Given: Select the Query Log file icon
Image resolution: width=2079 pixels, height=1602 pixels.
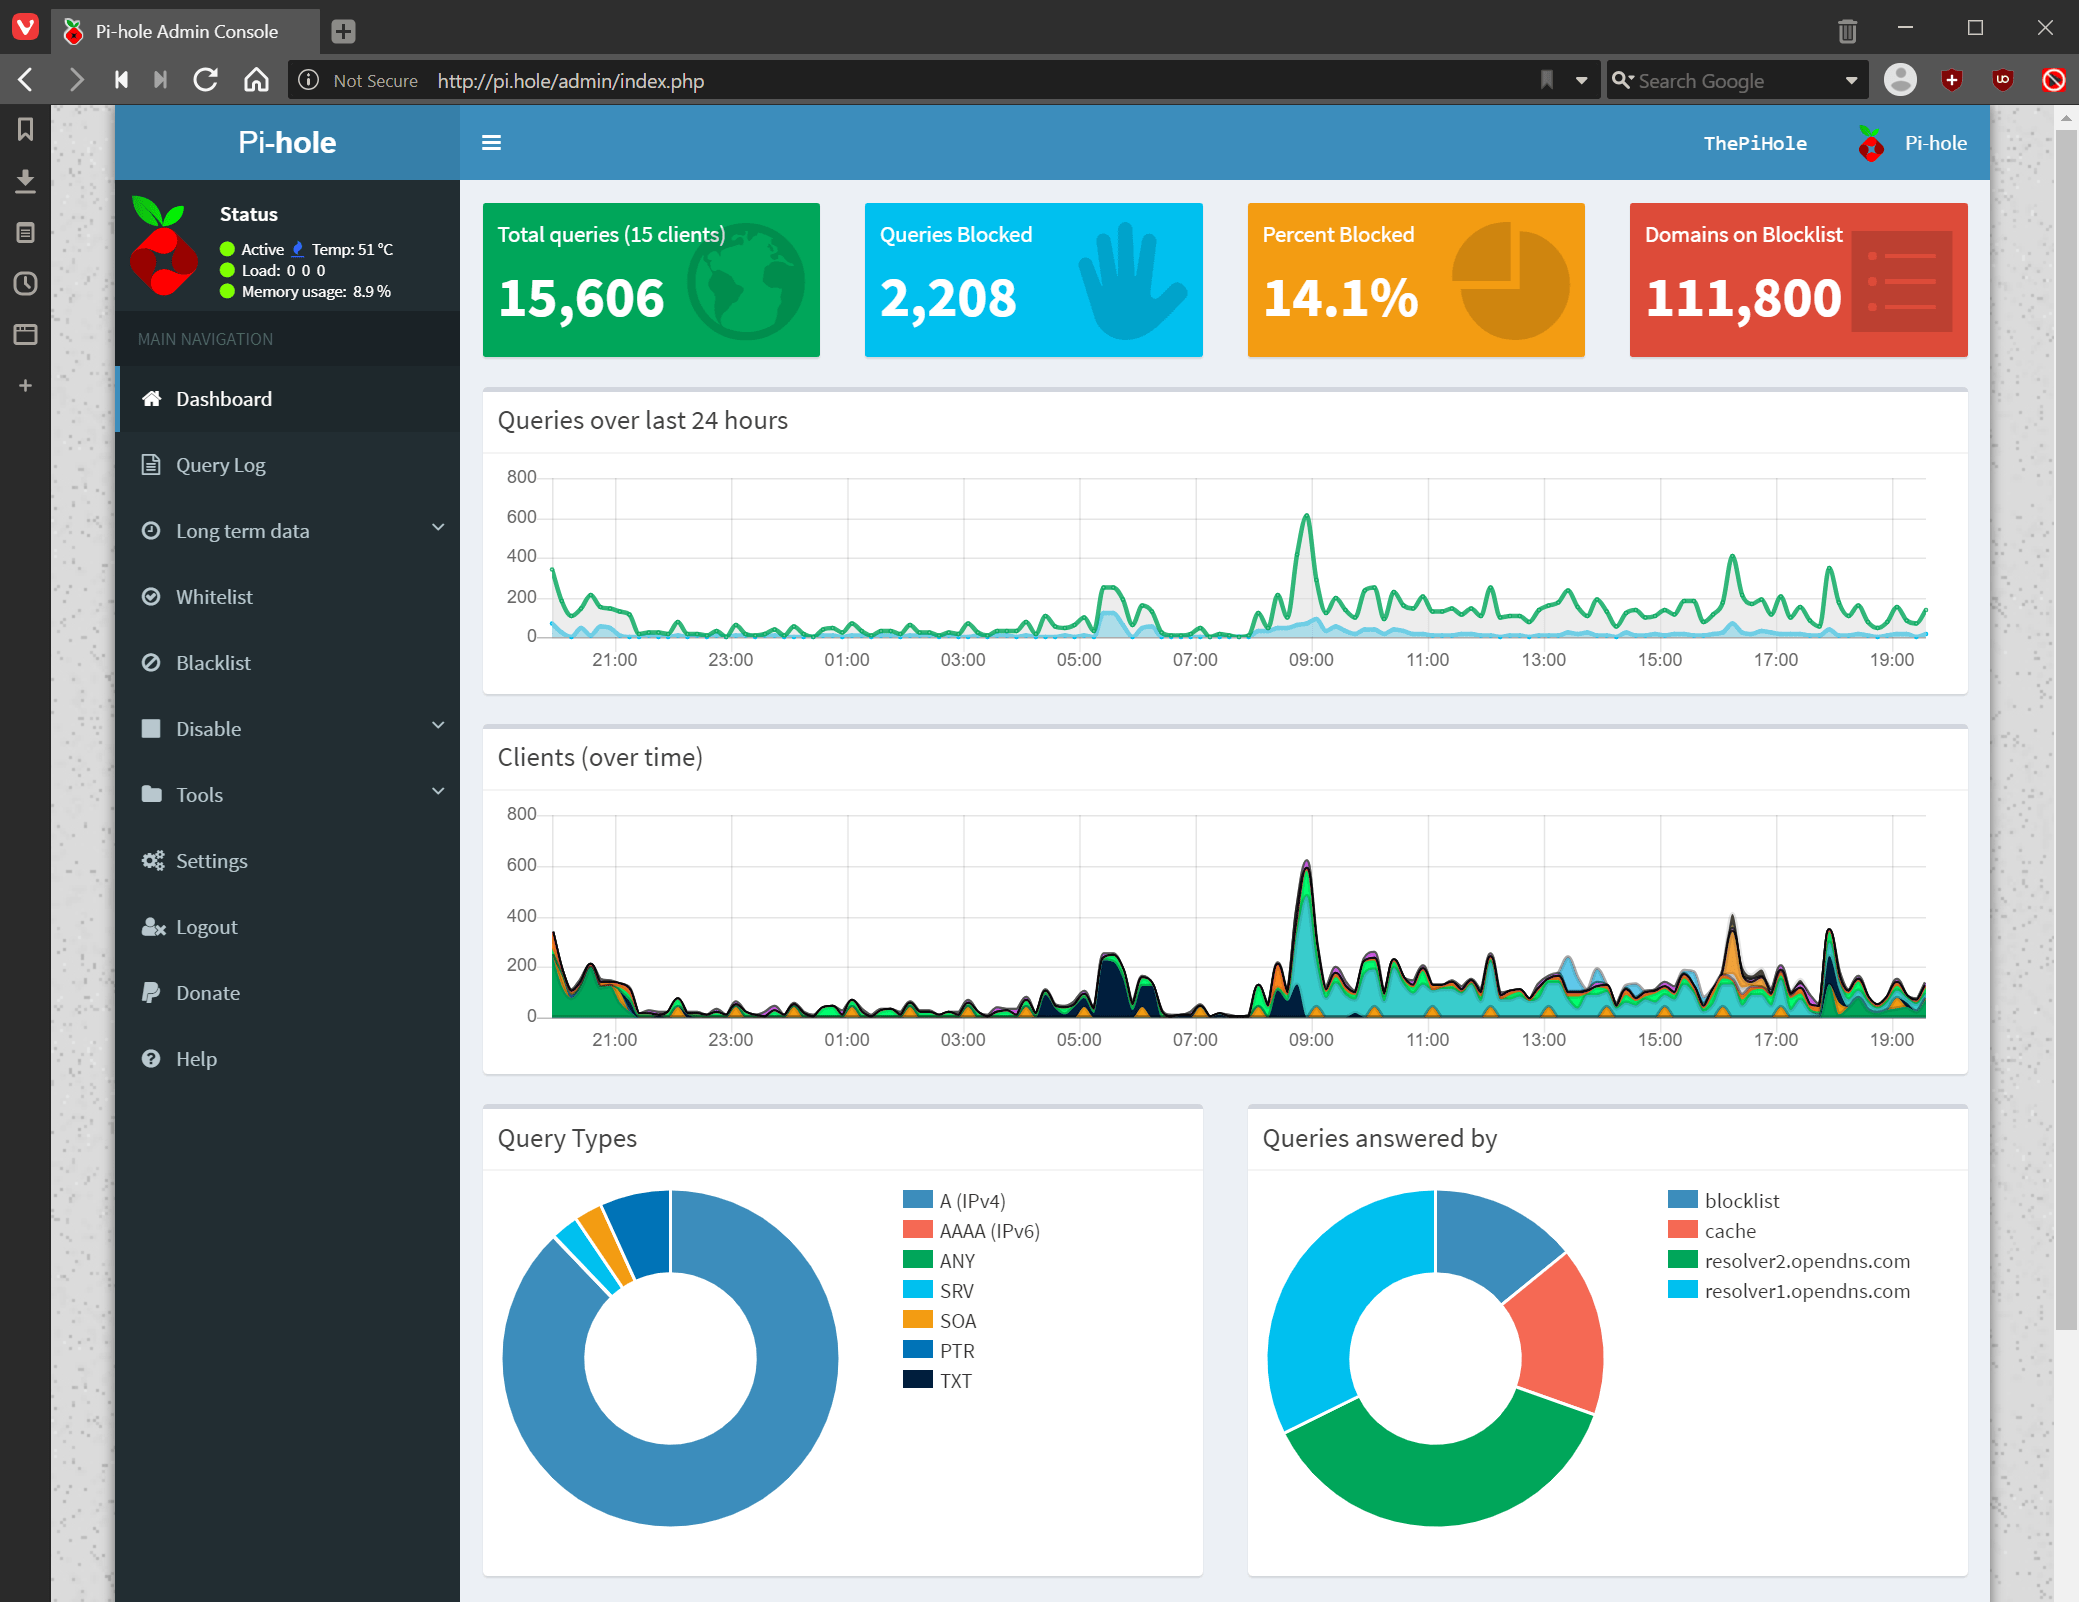Looking at the screenshot, I should (x=151, y=464).
